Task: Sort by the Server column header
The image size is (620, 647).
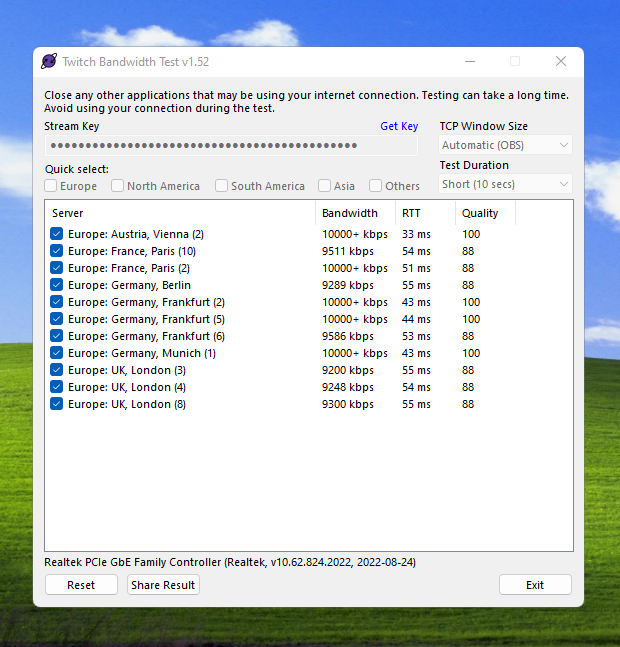Action: coord(180,213)
